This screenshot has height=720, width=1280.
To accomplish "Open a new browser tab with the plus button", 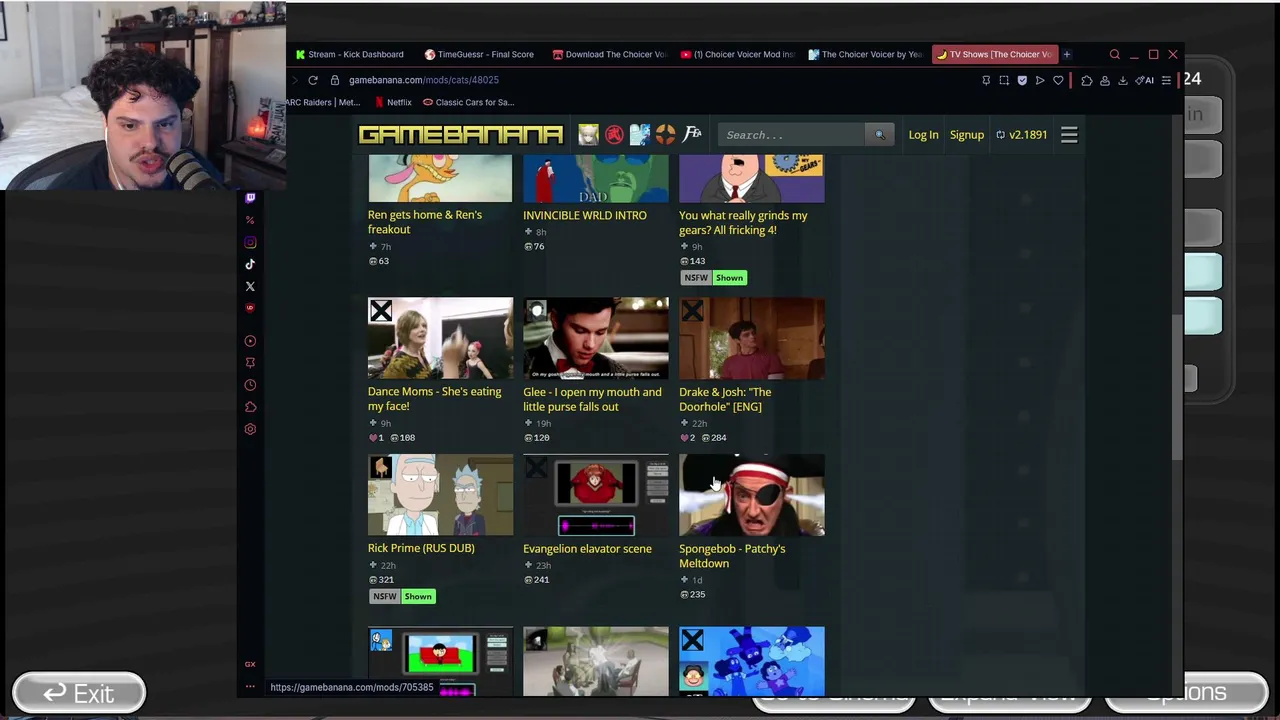I will [1067, 54].
